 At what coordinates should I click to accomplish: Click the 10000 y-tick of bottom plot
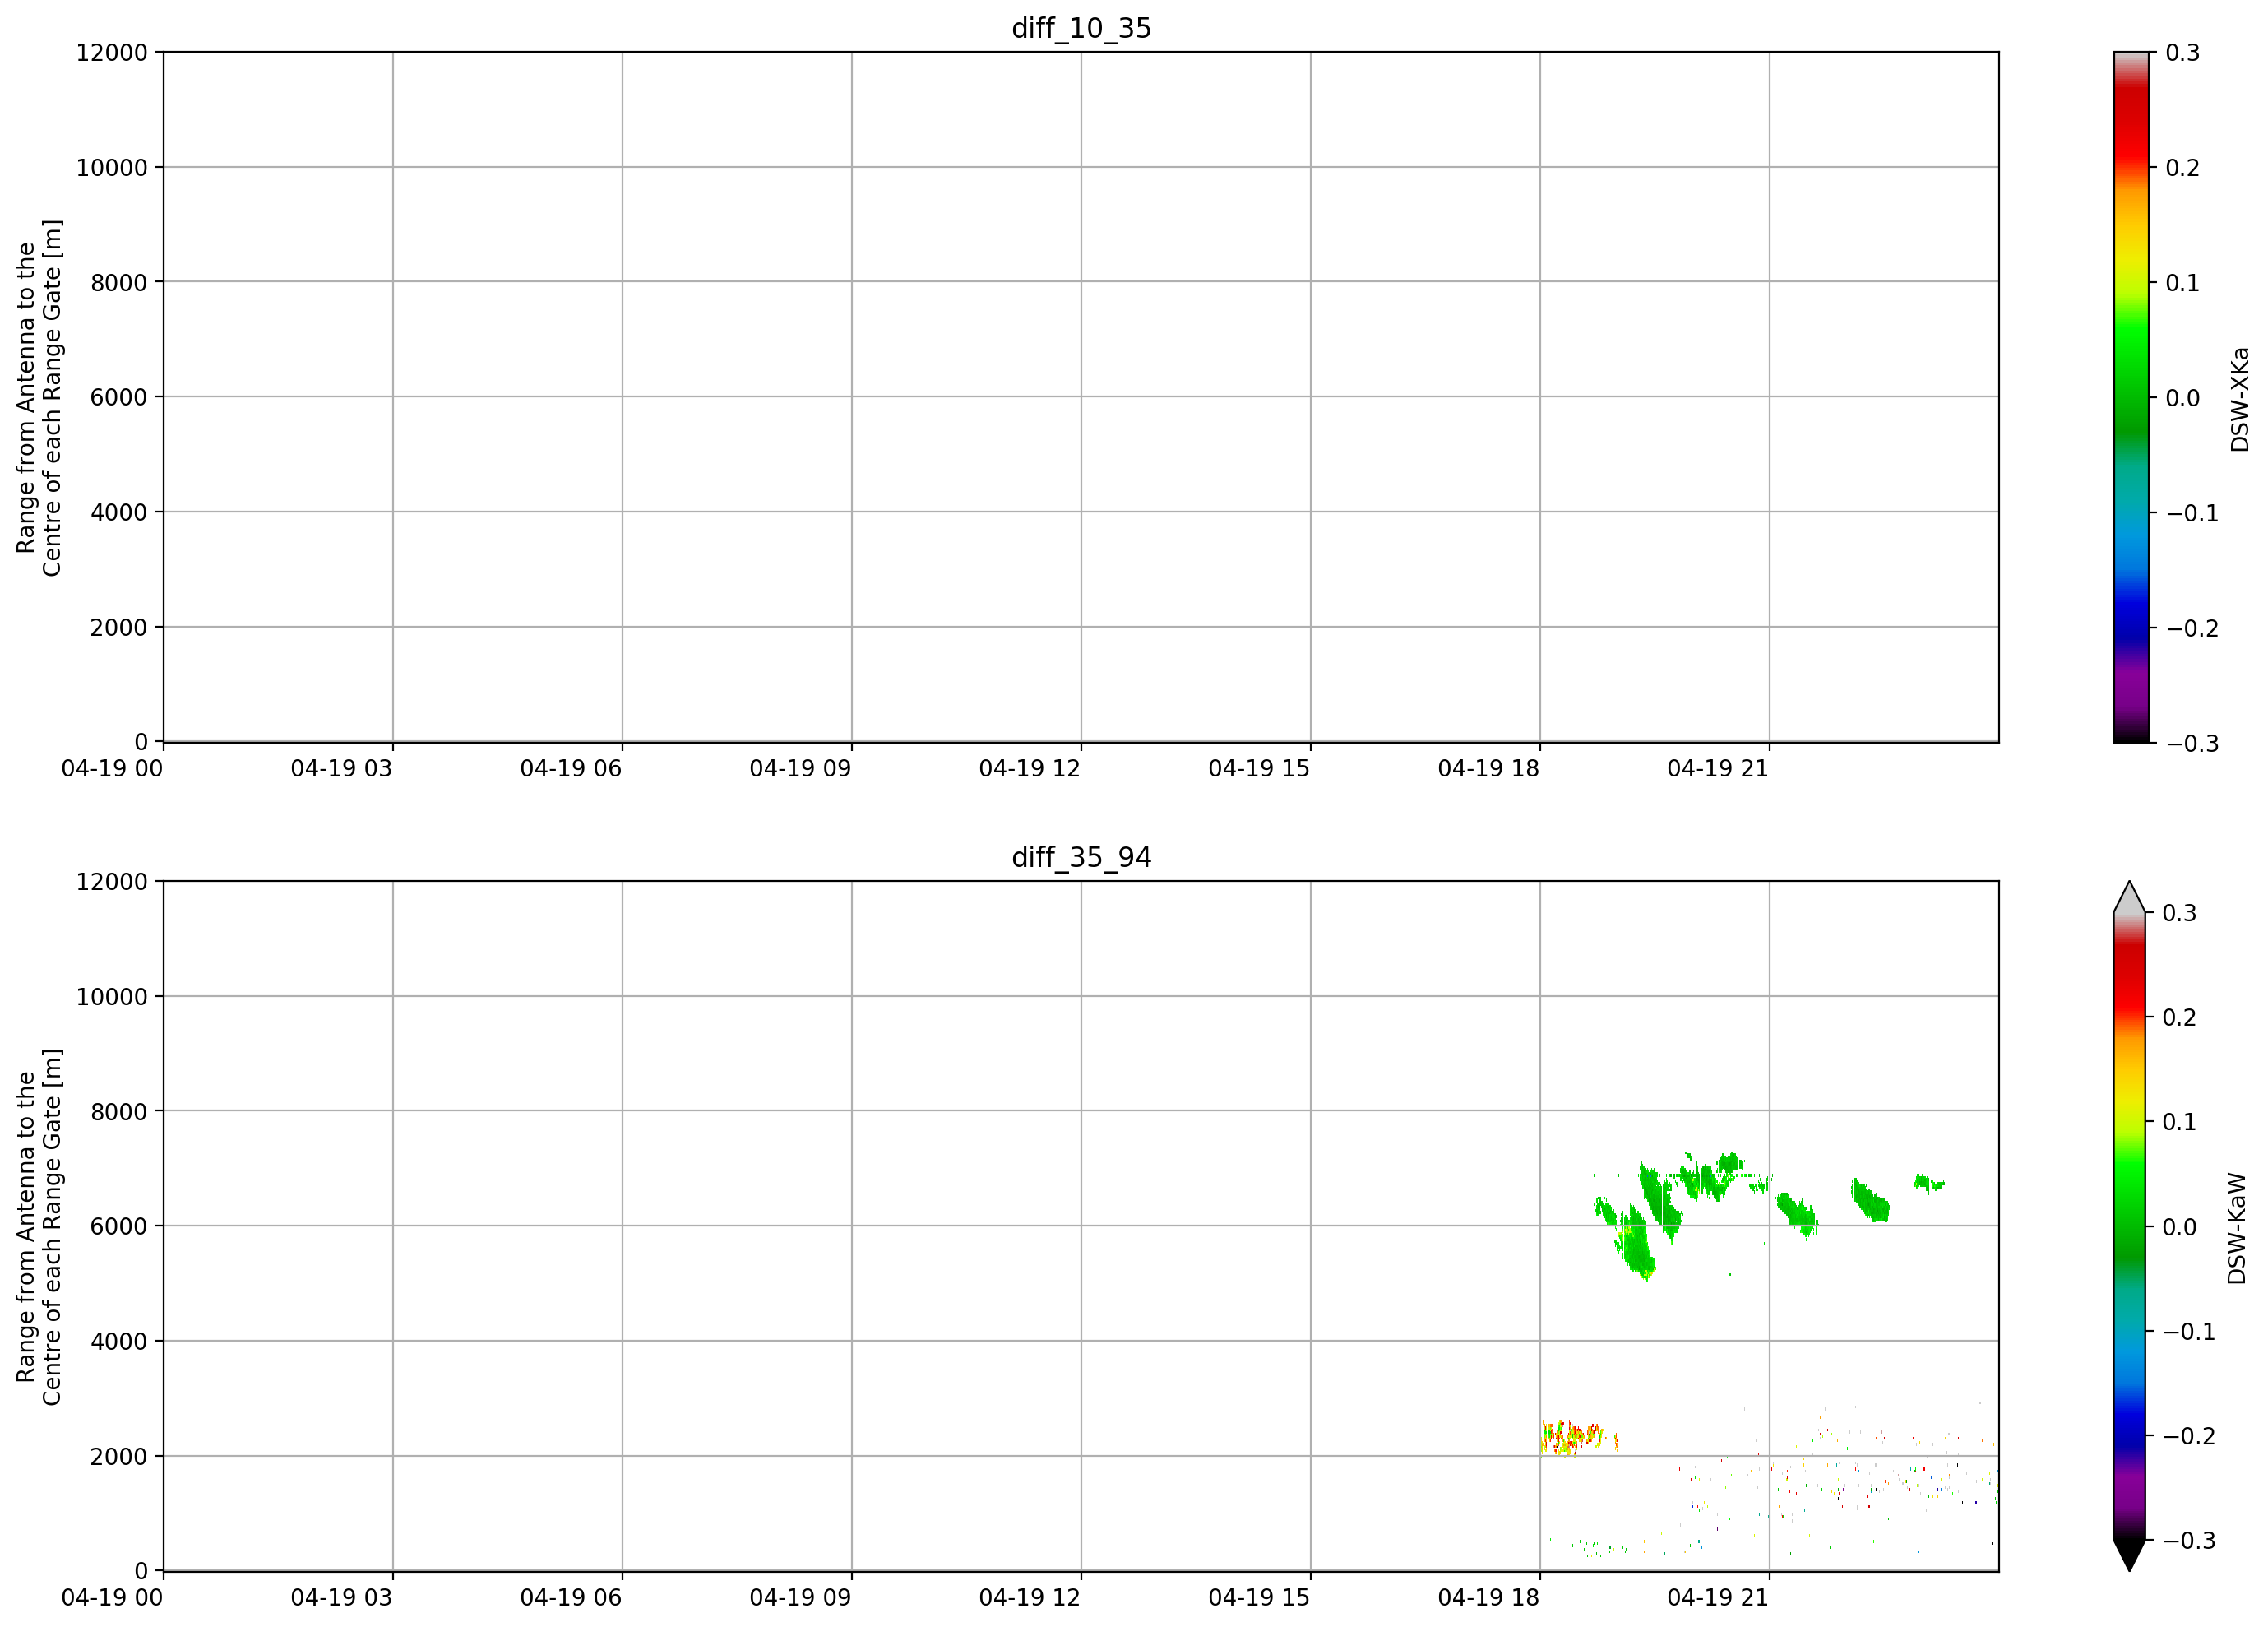pyautogui.click(x=112, y=996)
